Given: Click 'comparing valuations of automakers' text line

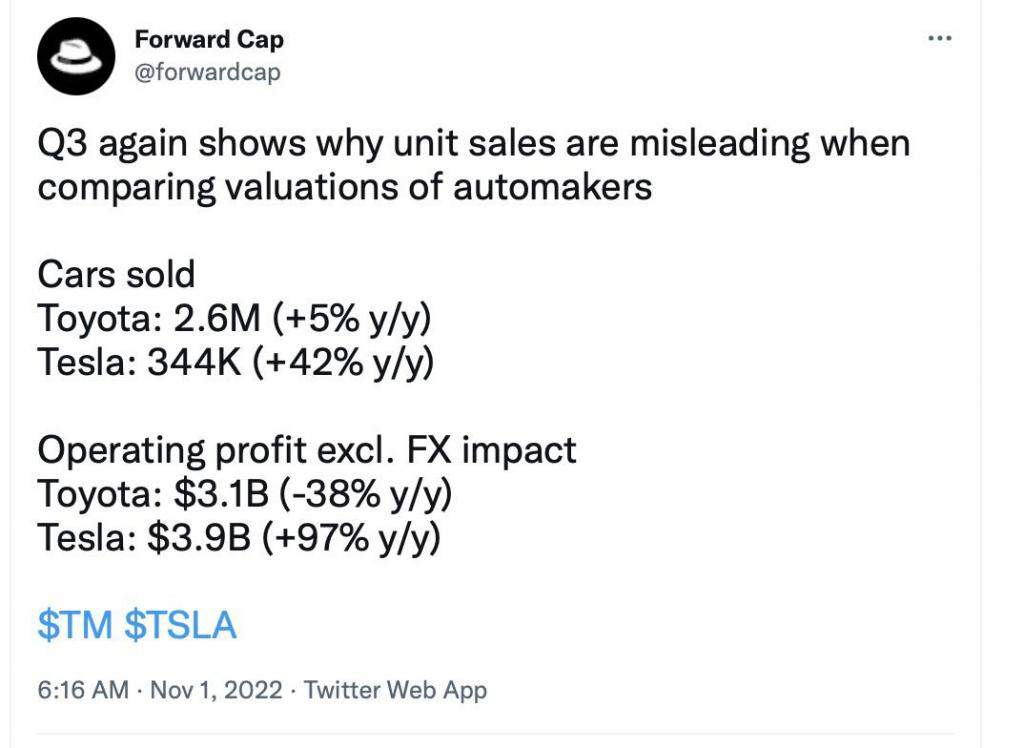Looking at the screenshot, I should [x=345, y=187].
